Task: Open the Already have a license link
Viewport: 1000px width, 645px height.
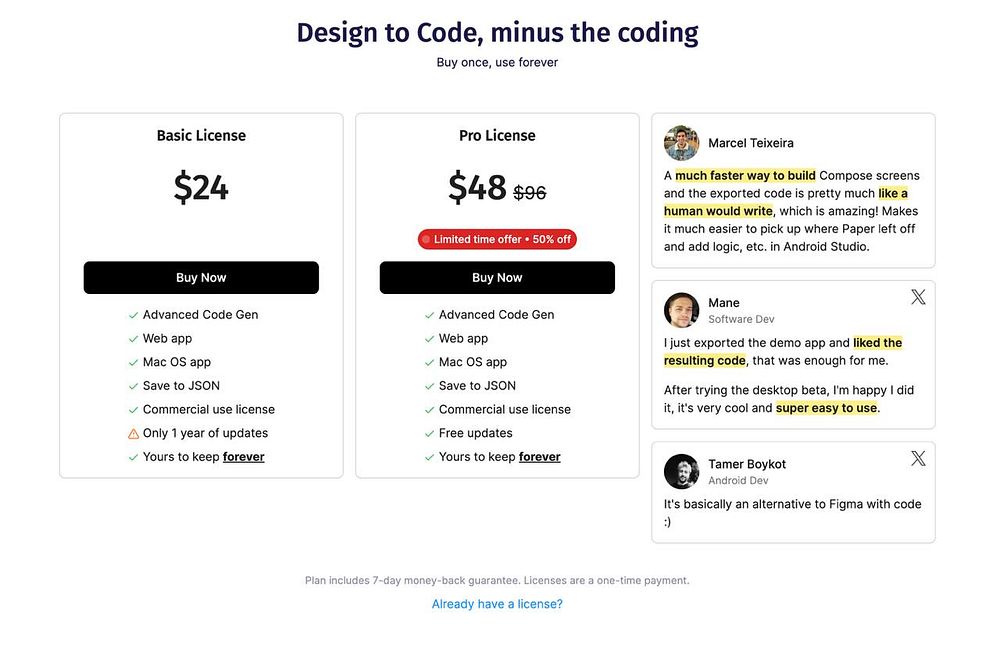Action: click(497, 604)
